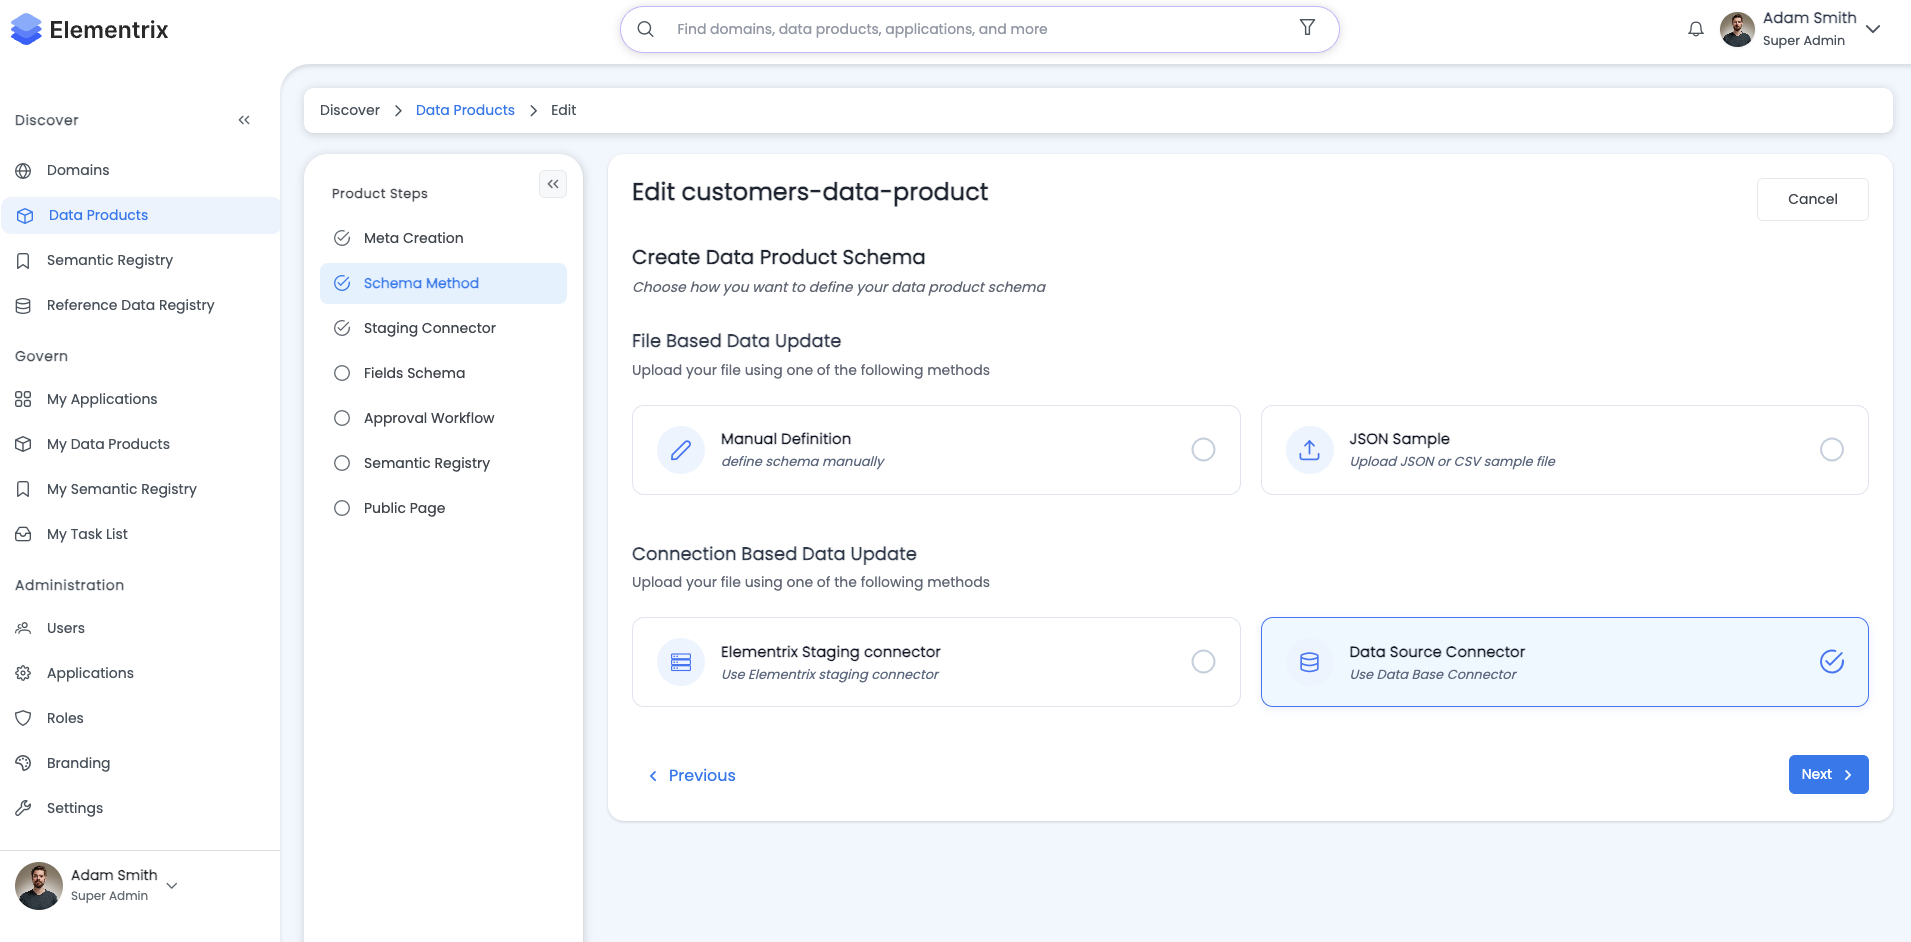The image size is (1911, 942).
Task: Open Semantic Registry in the Discover menu
Action: click(110, 260)
